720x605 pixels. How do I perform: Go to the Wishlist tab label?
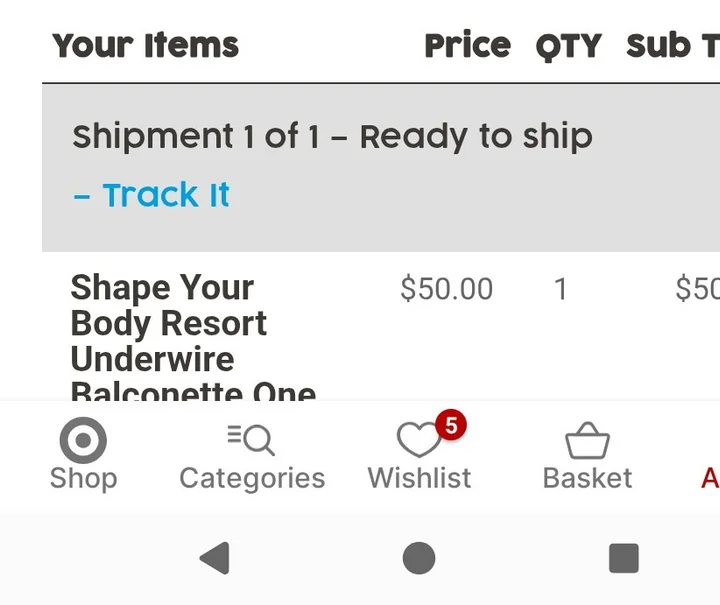click(x=419, y=478)
